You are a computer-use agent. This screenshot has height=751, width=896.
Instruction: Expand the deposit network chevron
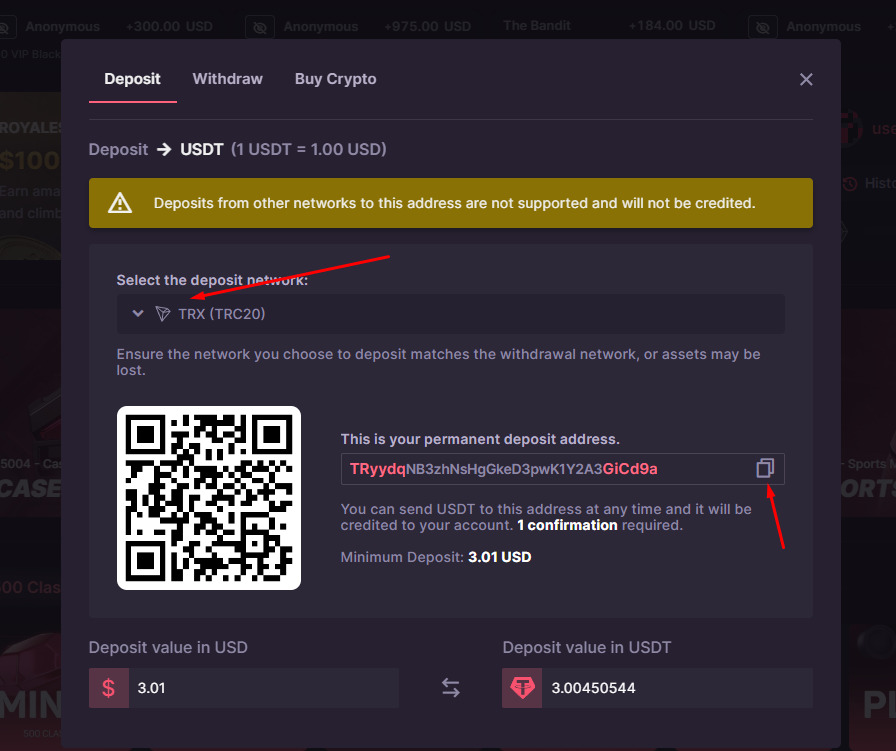pos(138,314)
